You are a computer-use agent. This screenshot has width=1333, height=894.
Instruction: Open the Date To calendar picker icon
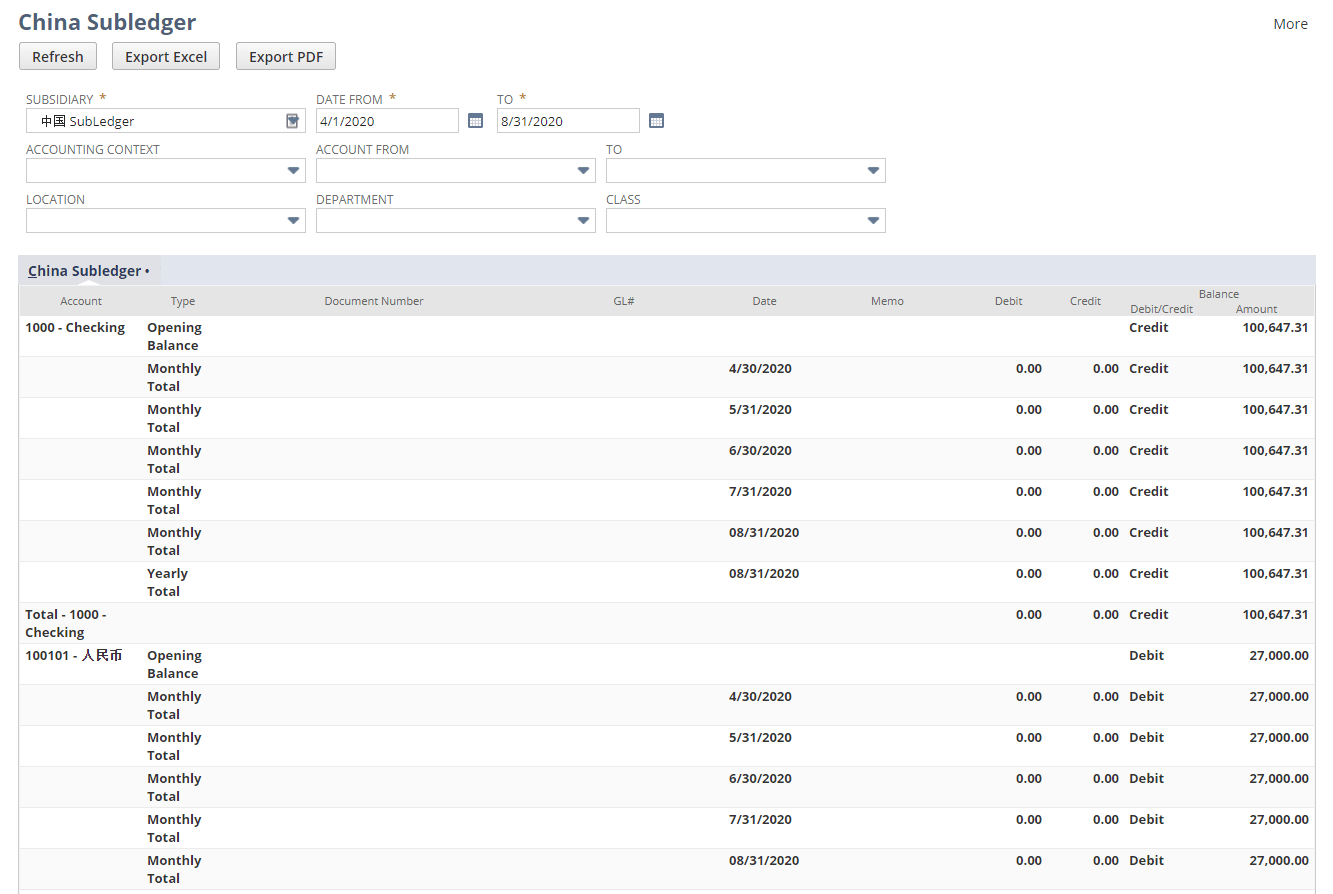656,121
